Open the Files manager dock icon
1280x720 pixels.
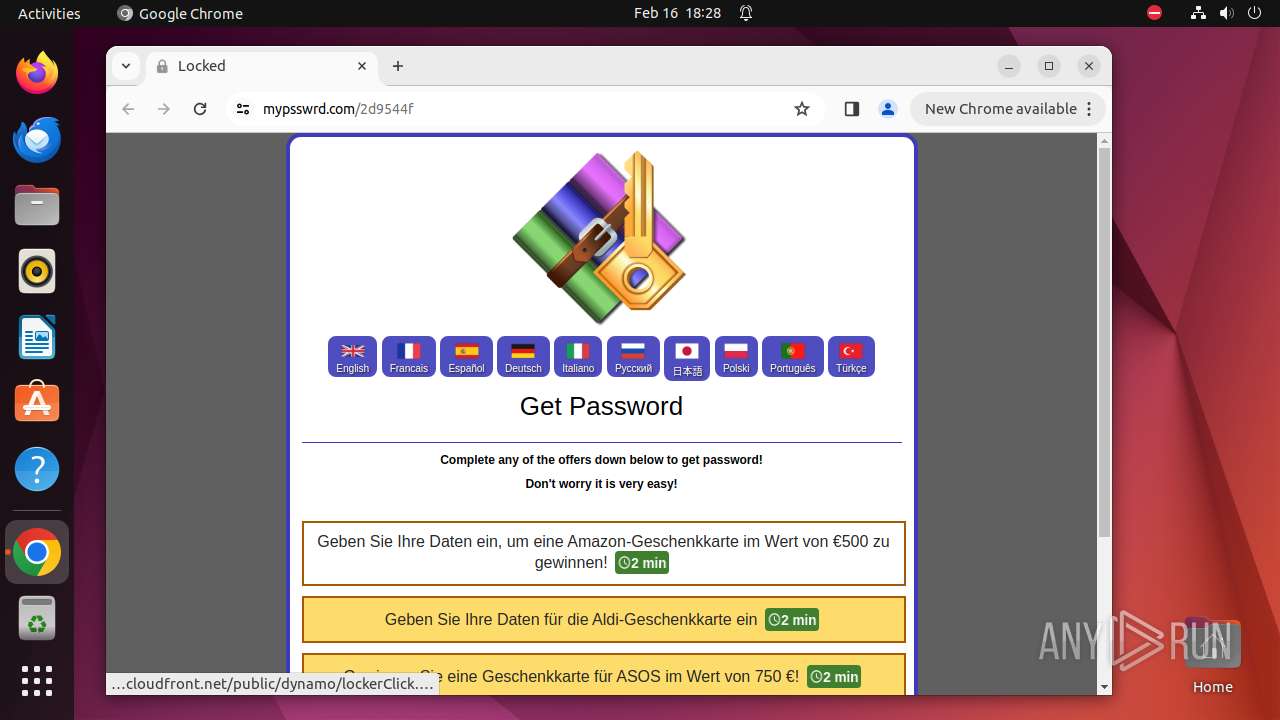(x=37, y=205)
